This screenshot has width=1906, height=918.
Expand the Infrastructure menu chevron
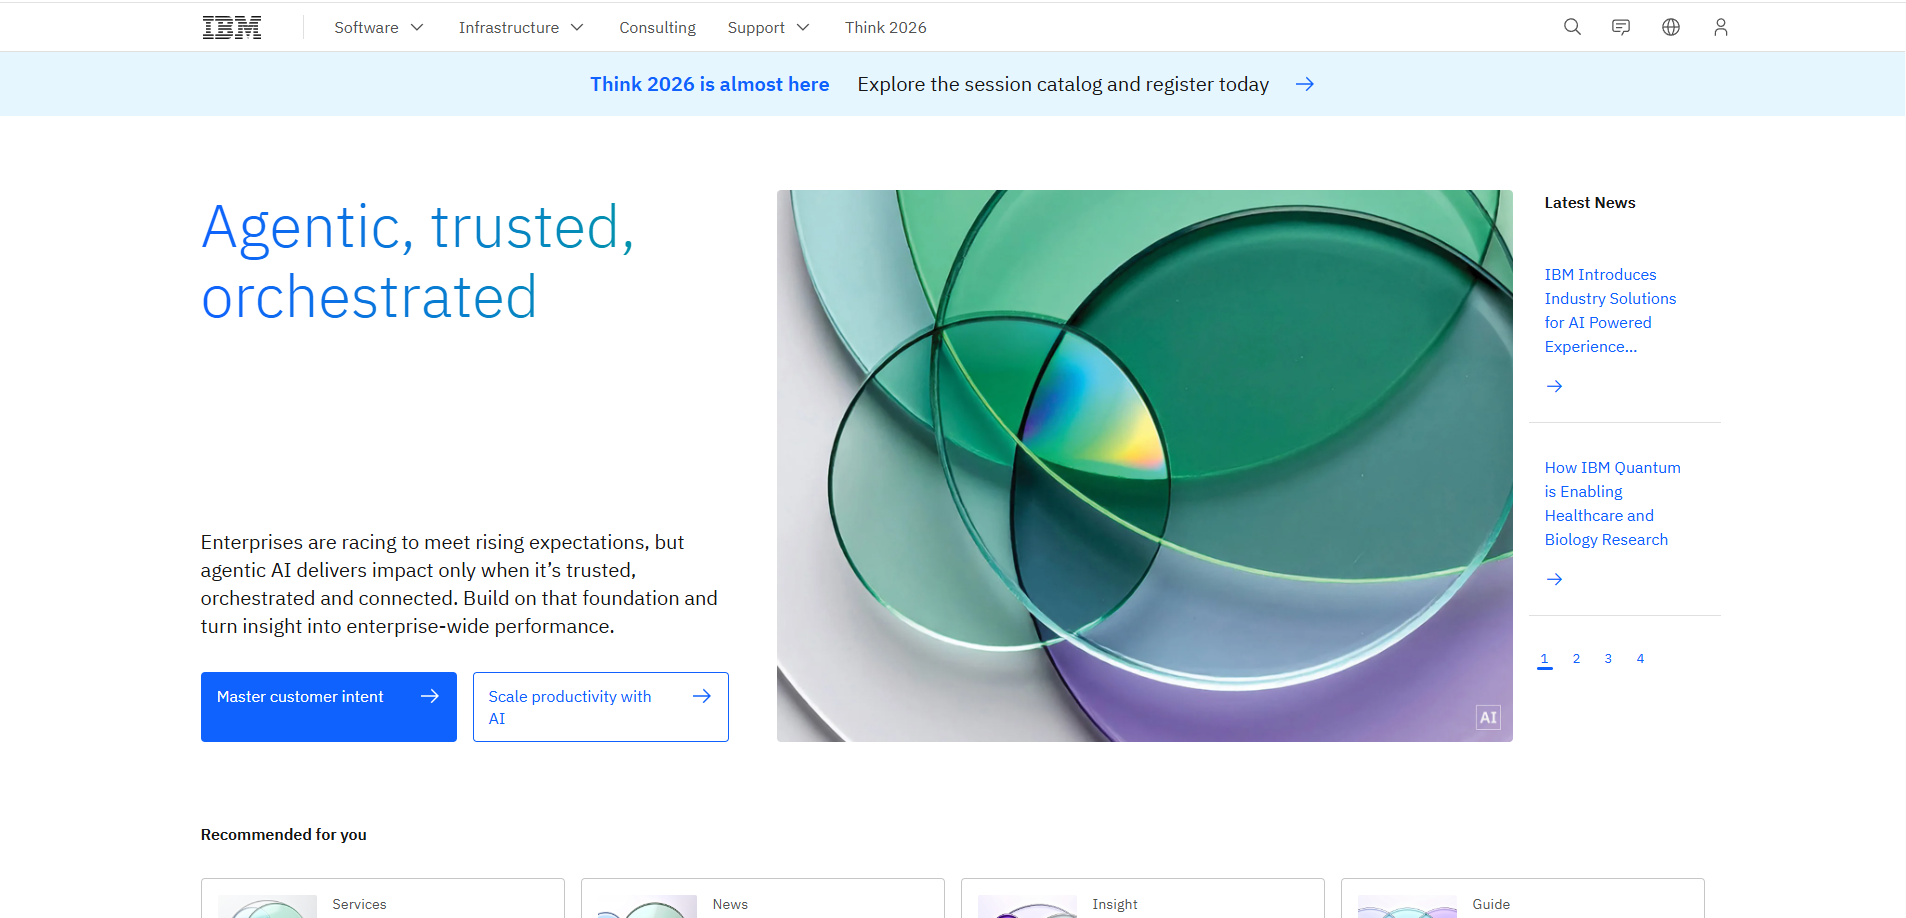(x=577, y=27)
